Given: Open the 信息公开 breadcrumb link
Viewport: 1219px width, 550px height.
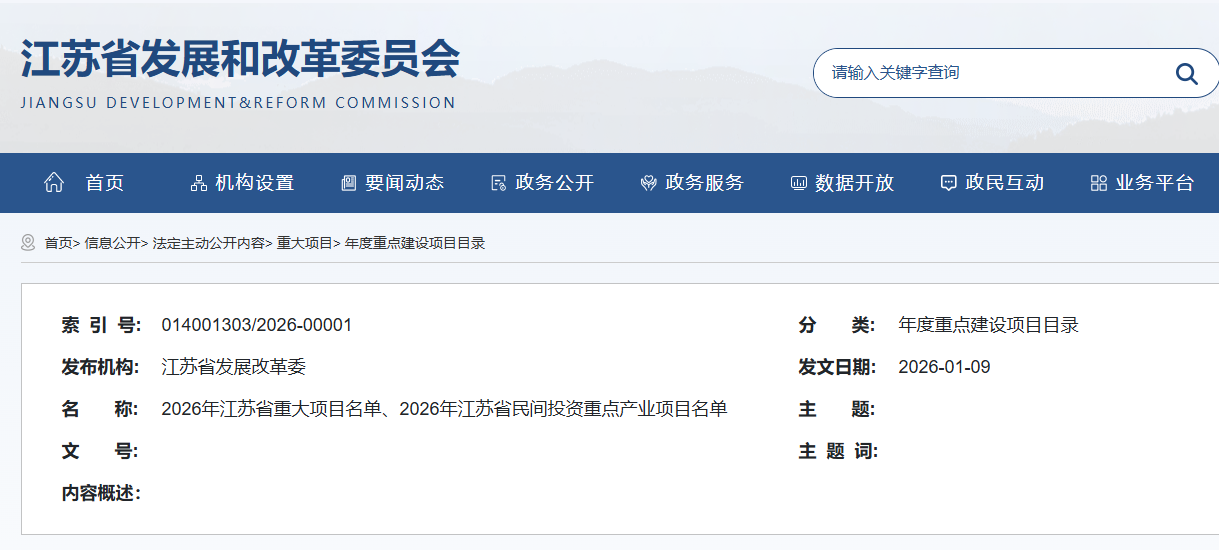Looking at the screenshot, I should coord(112,243).
